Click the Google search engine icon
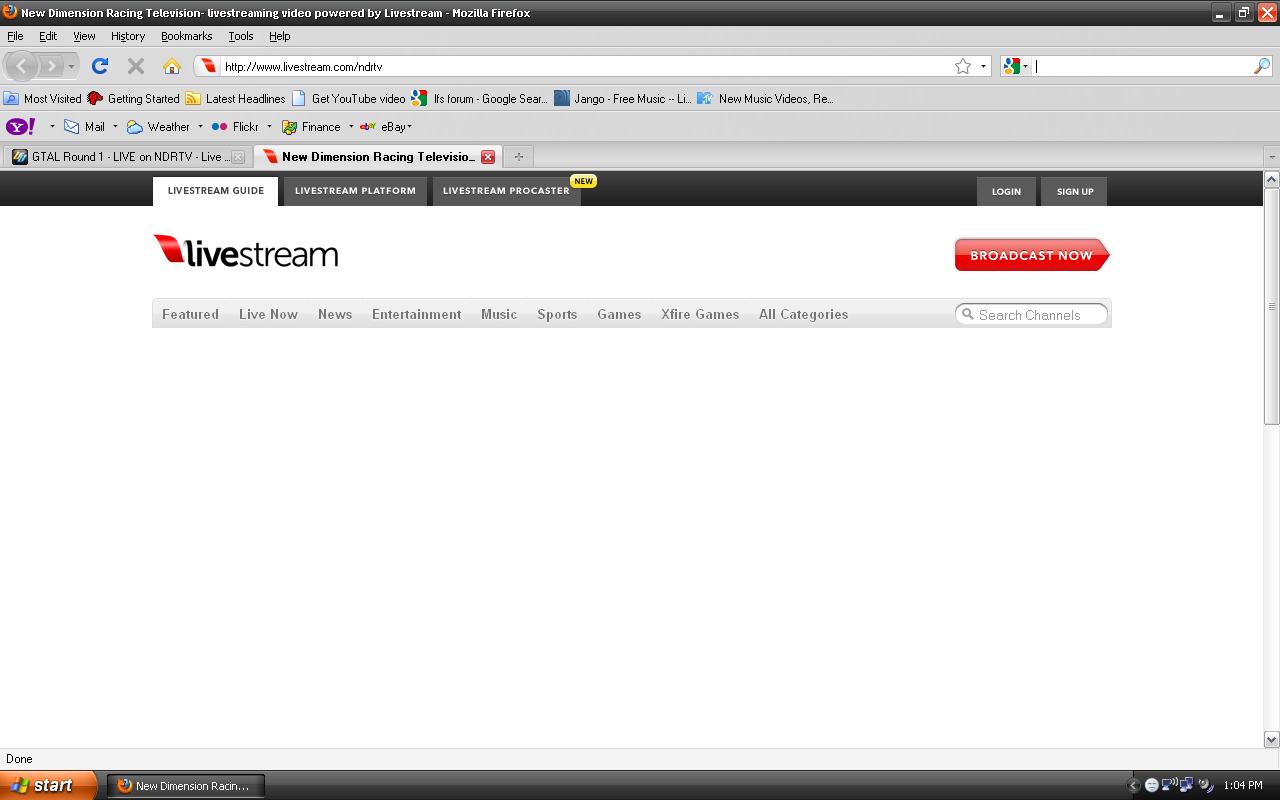 coord(1012,66)
